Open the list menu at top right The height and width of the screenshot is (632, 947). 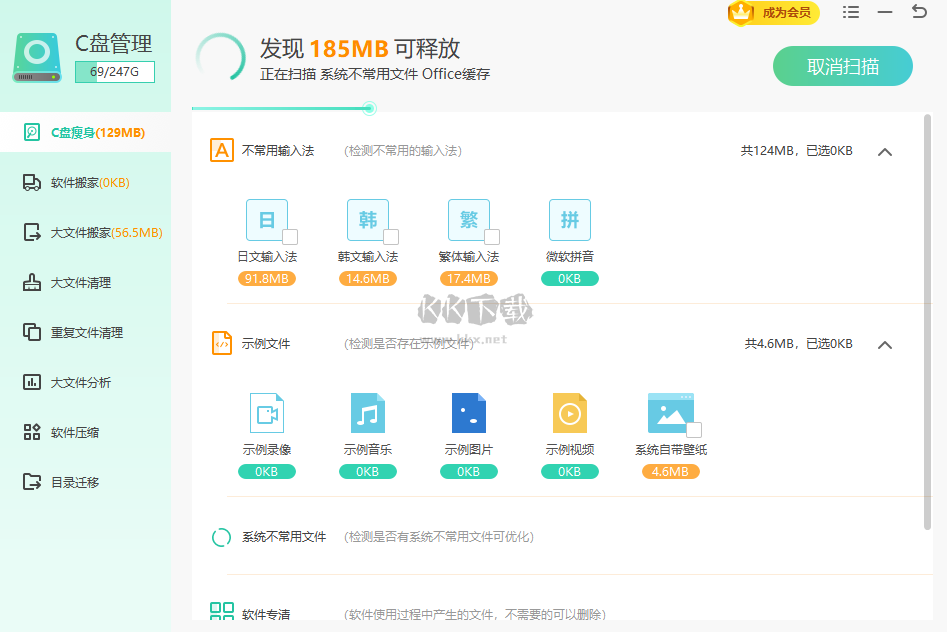852,12
